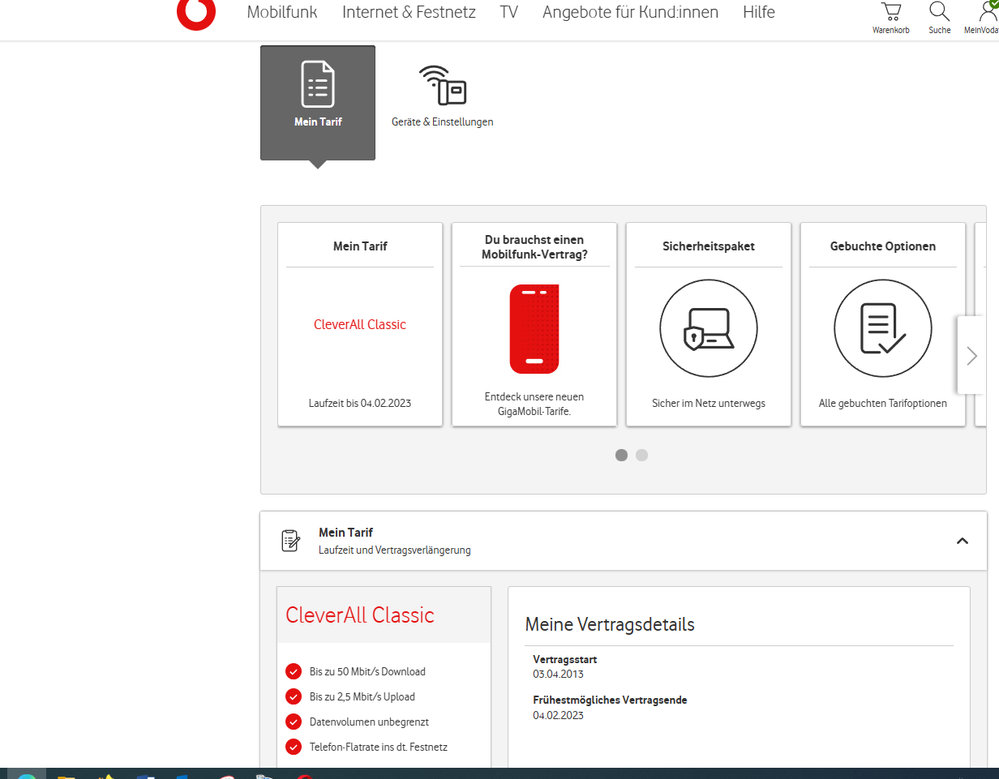Screen dimensions: 999x779
Task: Click the large CleverAll Classic heading
Action: pos(359,615)
